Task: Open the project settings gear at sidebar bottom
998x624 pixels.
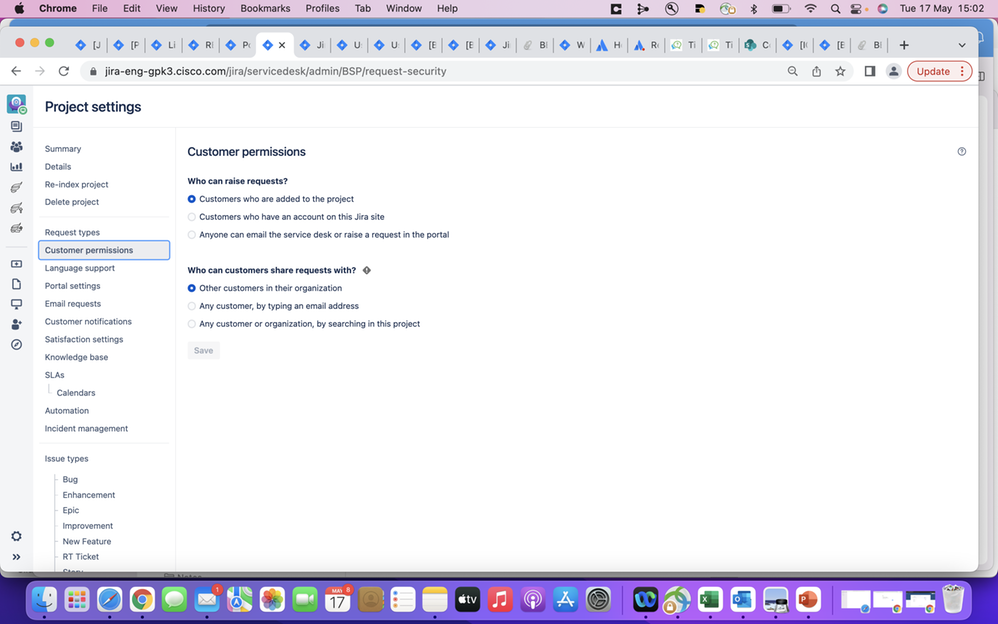Action: (x=16, y=536)
